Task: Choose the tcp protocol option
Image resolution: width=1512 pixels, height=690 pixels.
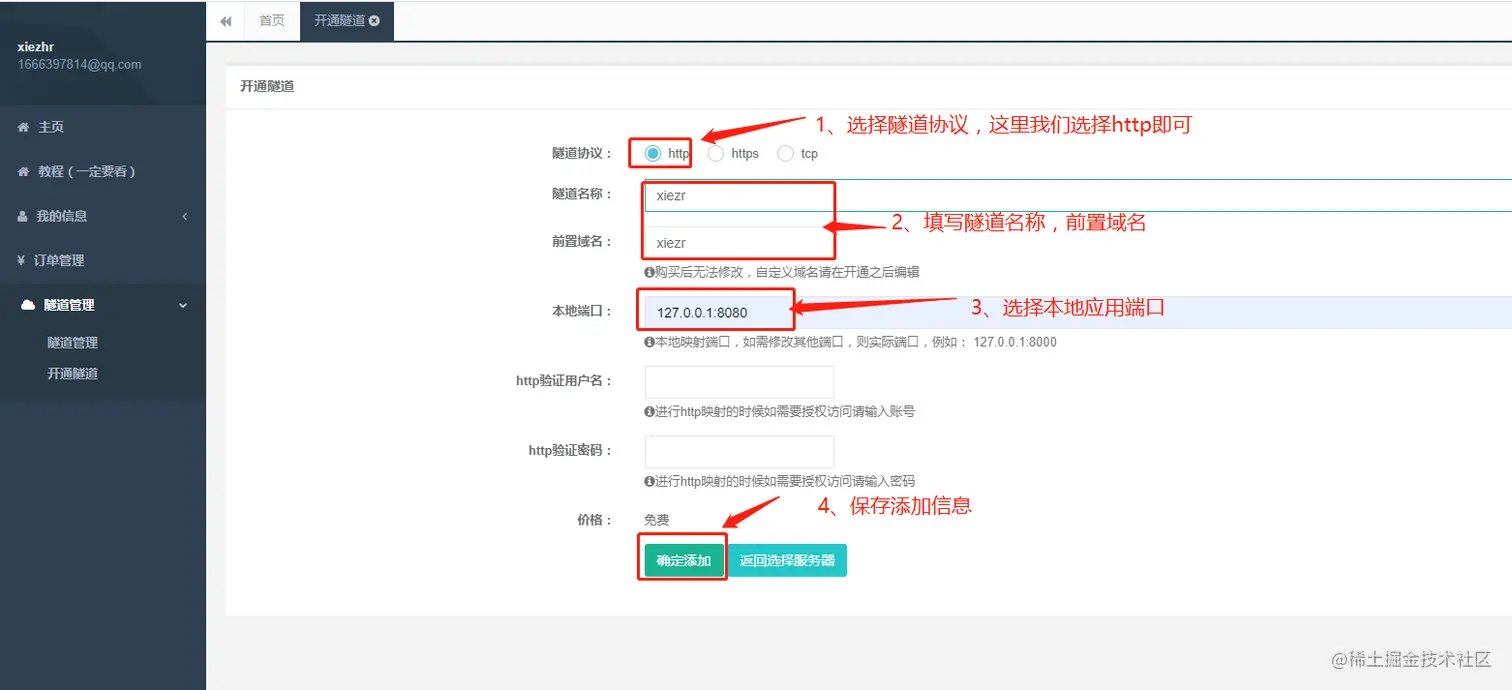Action: (786, 153)
